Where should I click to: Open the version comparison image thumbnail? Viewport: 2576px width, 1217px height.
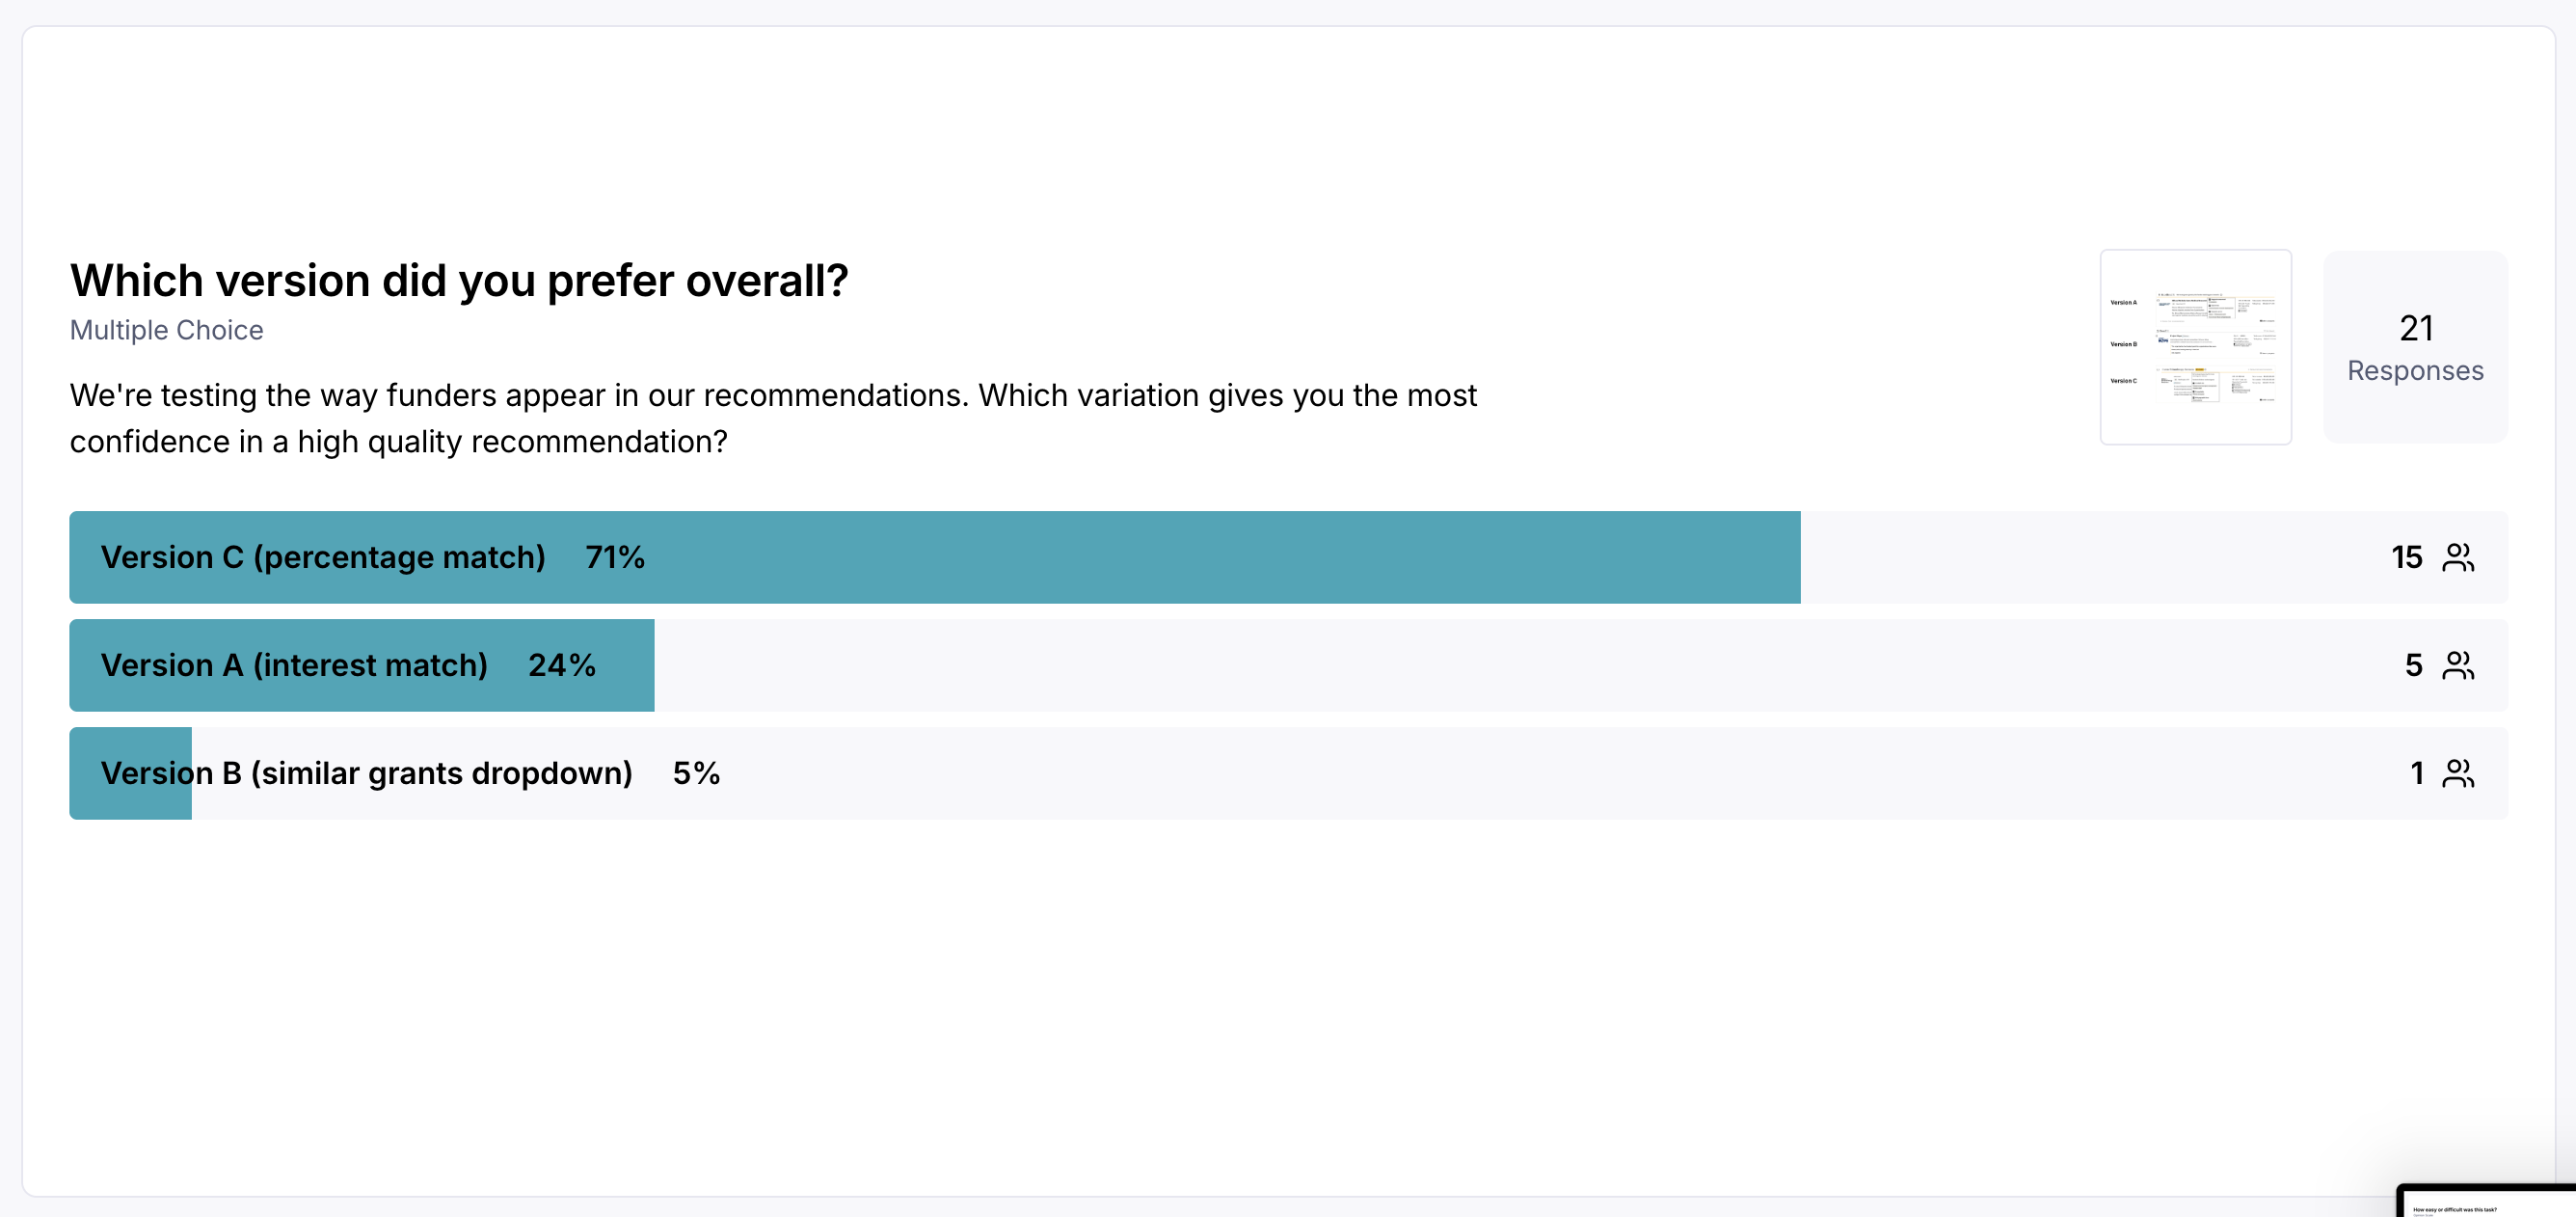2195,347
